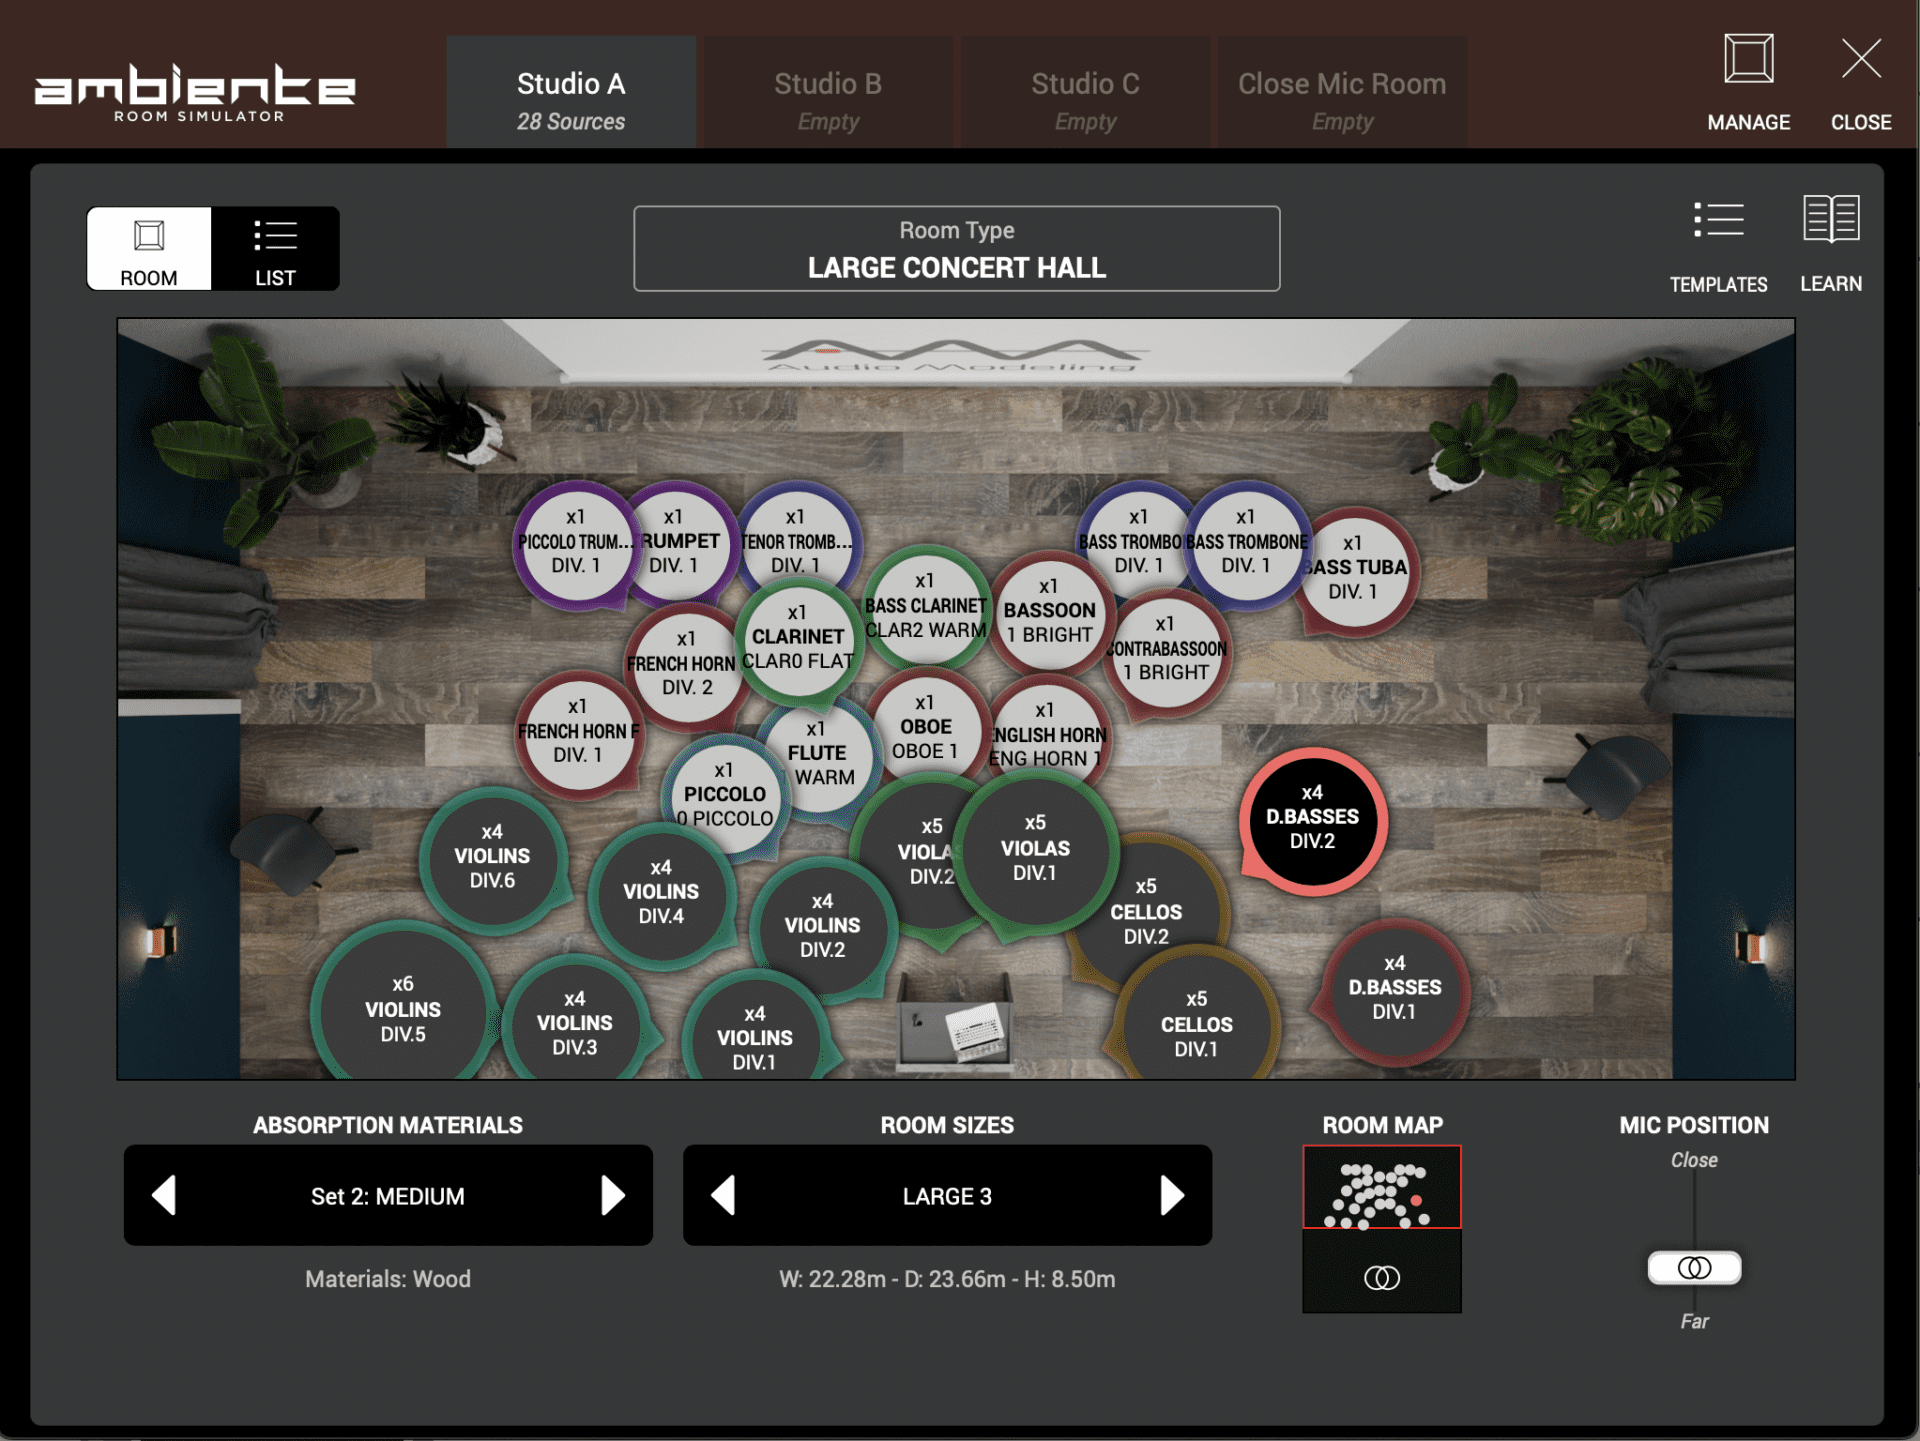Click the Materials: Wood text
Viewport: 1920px width, 1441px height.
pyautogui.click(x=388, y=1279)
